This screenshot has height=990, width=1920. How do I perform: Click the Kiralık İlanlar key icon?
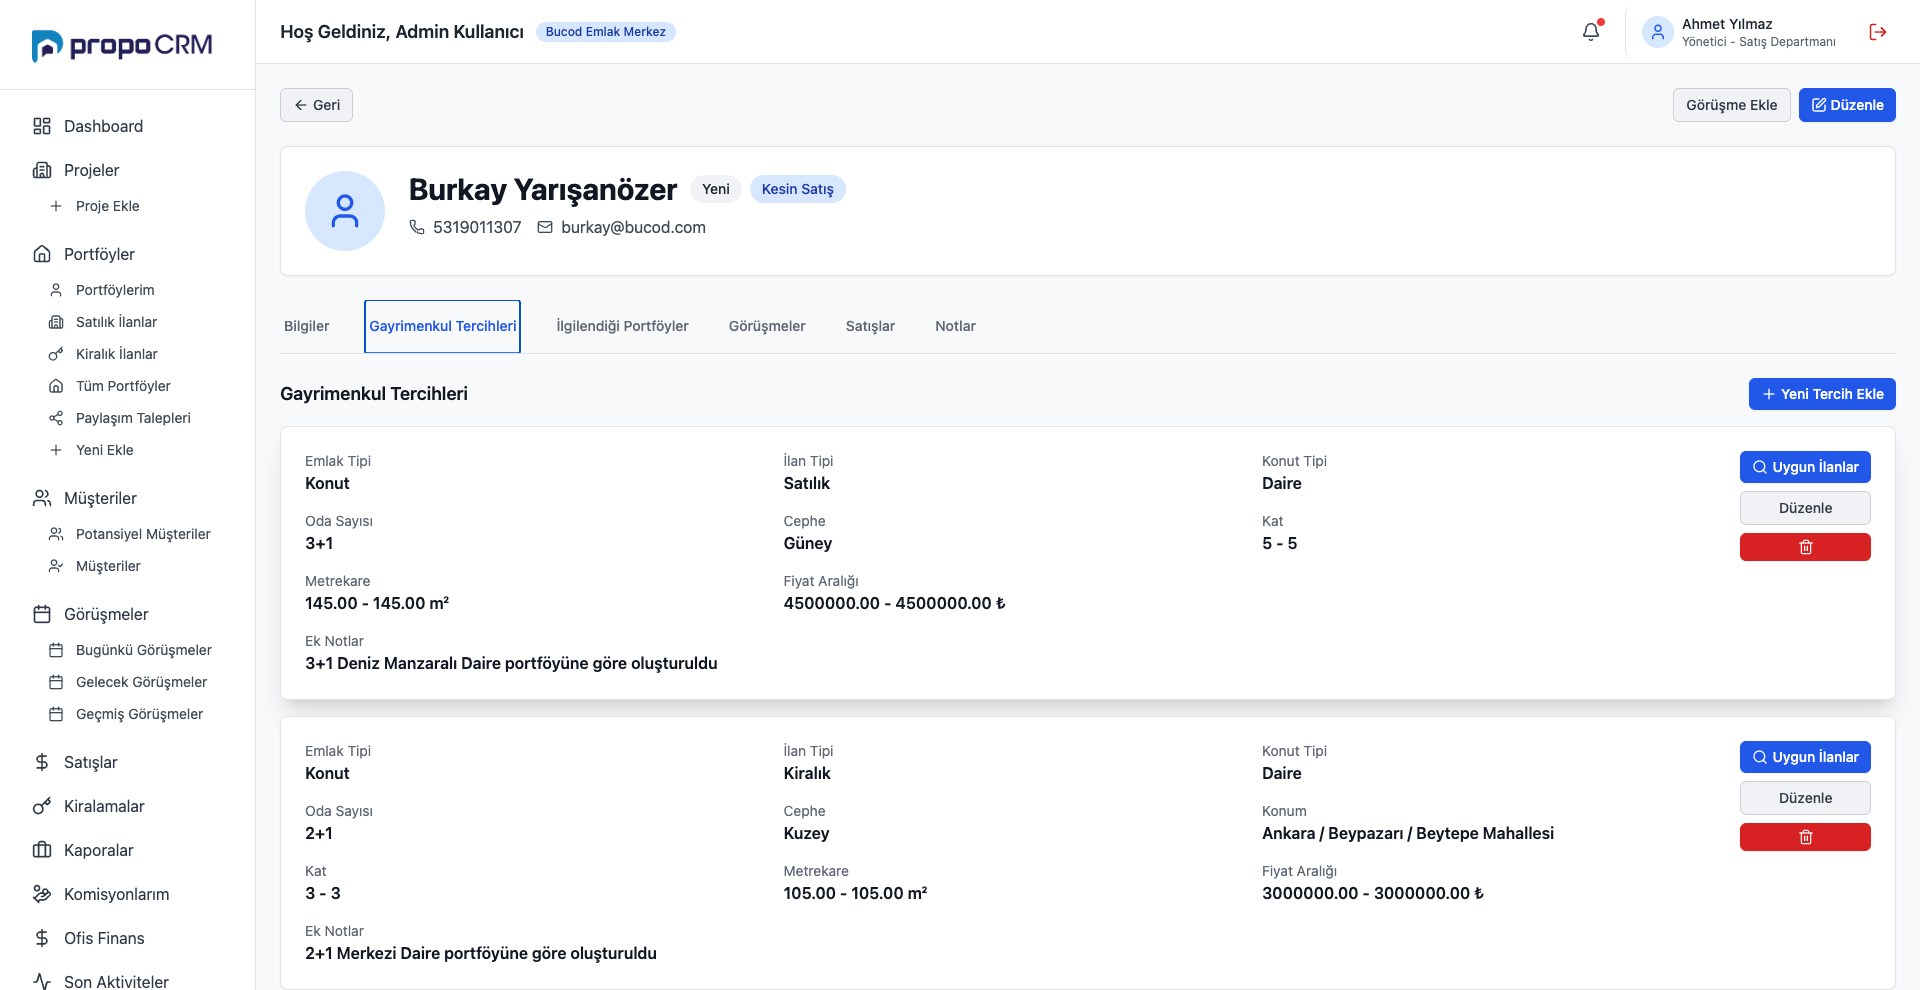(x=56, y=354)
